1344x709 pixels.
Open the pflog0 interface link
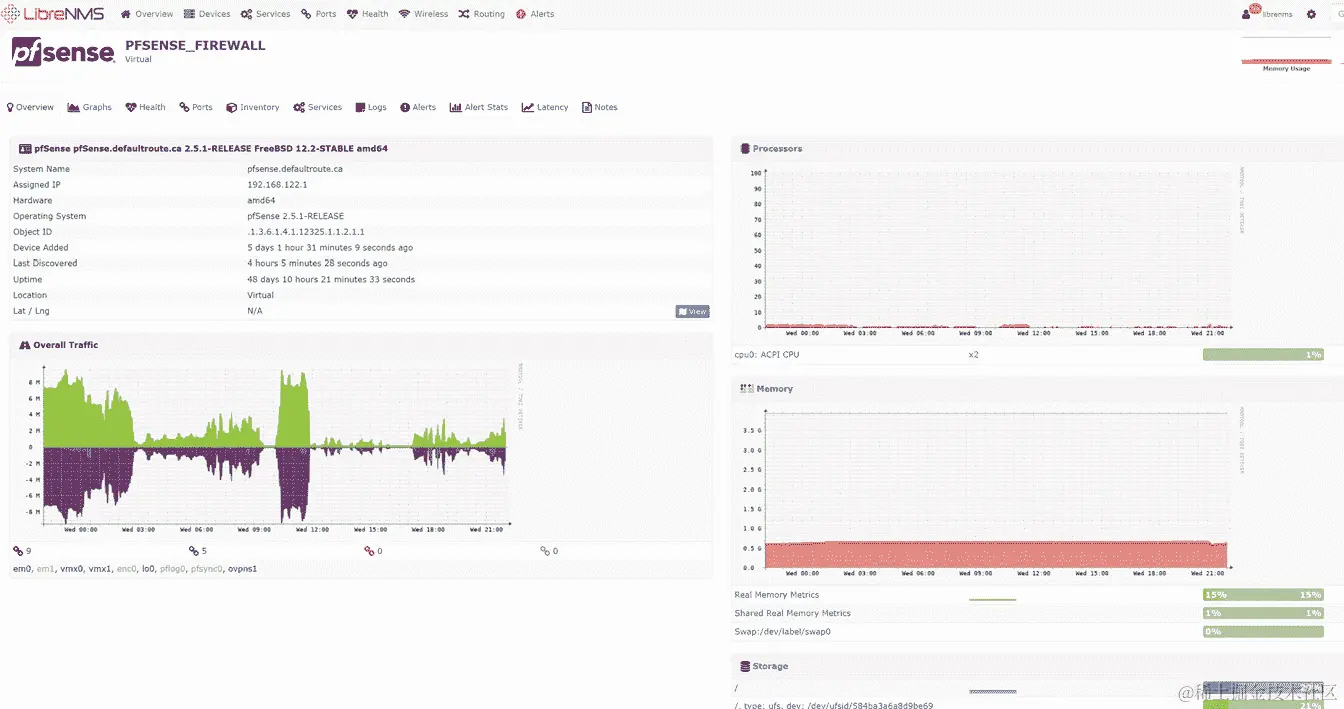(173, 569)
